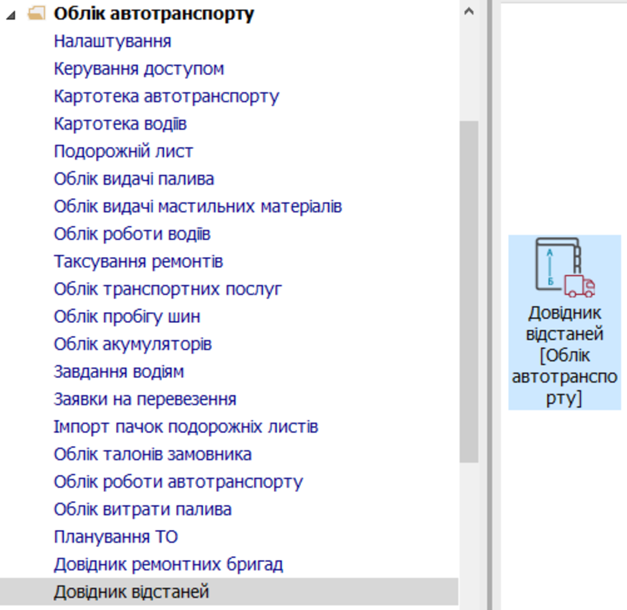Open Облік видачі мастильних матеріалів
The height and width of the screenshot is (610, 627).
coord(198,206)
